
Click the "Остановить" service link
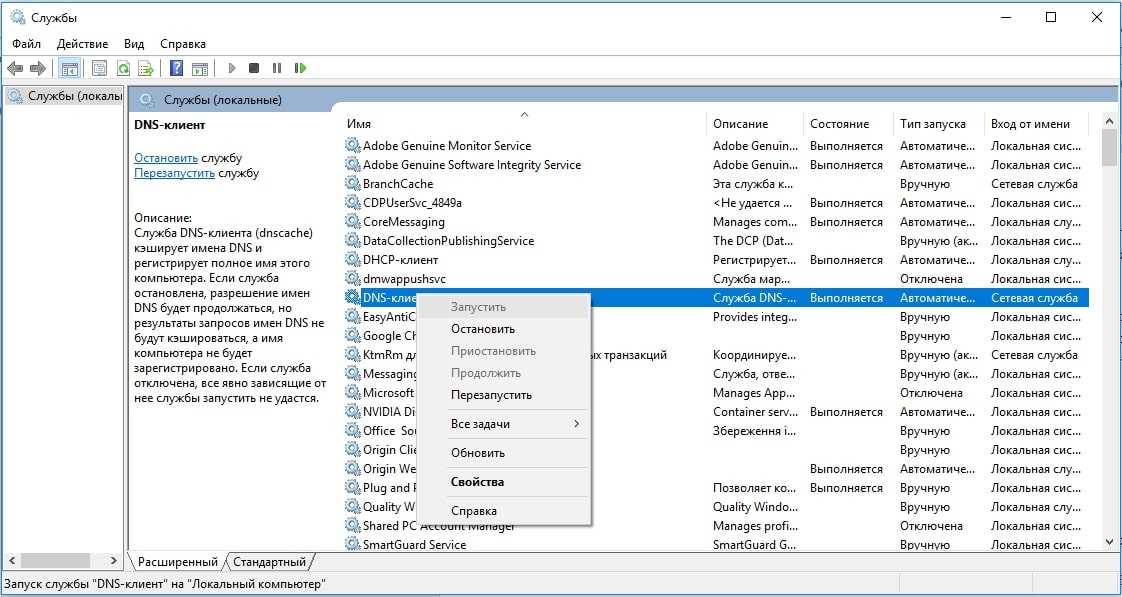tap(166, 158)
